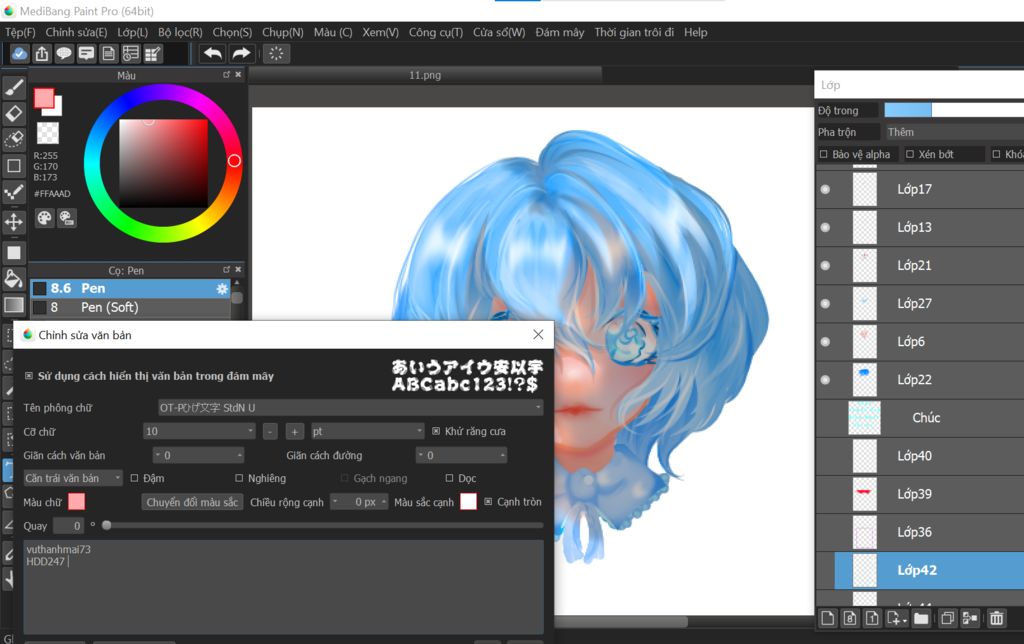Image resolution: width=1024 pixels, height=644 pixels.
Task: Click the Độ trong opacity bar
Action: click(x=954, y=110)
